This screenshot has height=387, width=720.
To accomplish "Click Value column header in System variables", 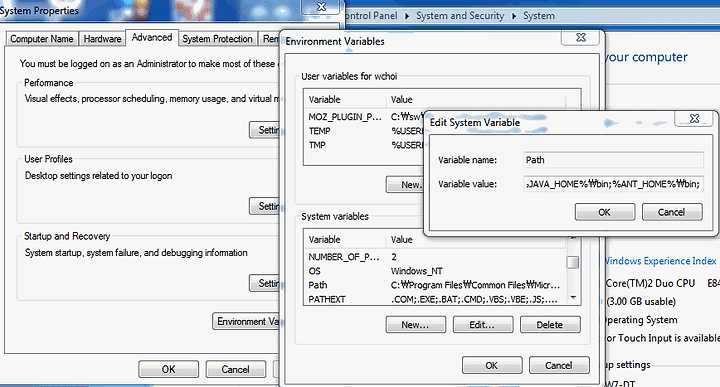I will (x=476, y=240).
